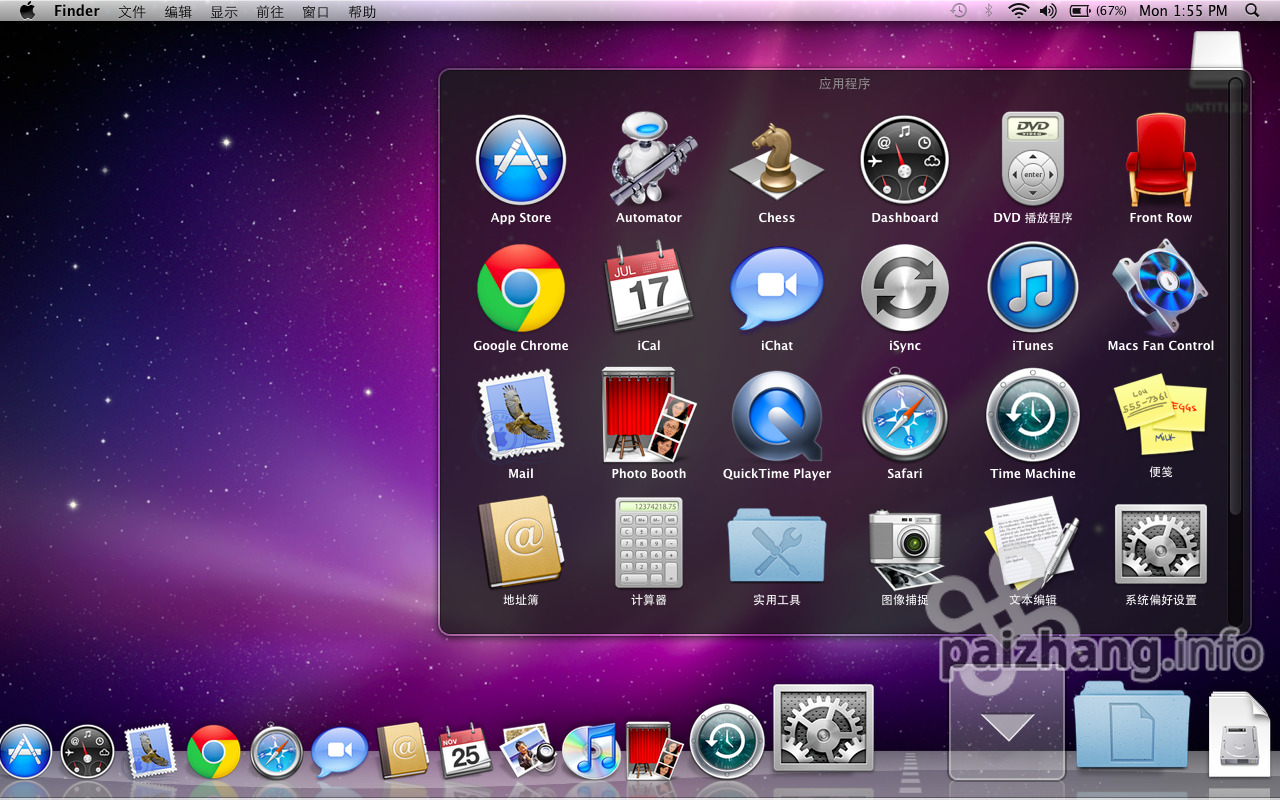Click the Safari compass in the Dock
Image resolution: width=1280 pixels, height=800 pixels.
coord(277,752)
